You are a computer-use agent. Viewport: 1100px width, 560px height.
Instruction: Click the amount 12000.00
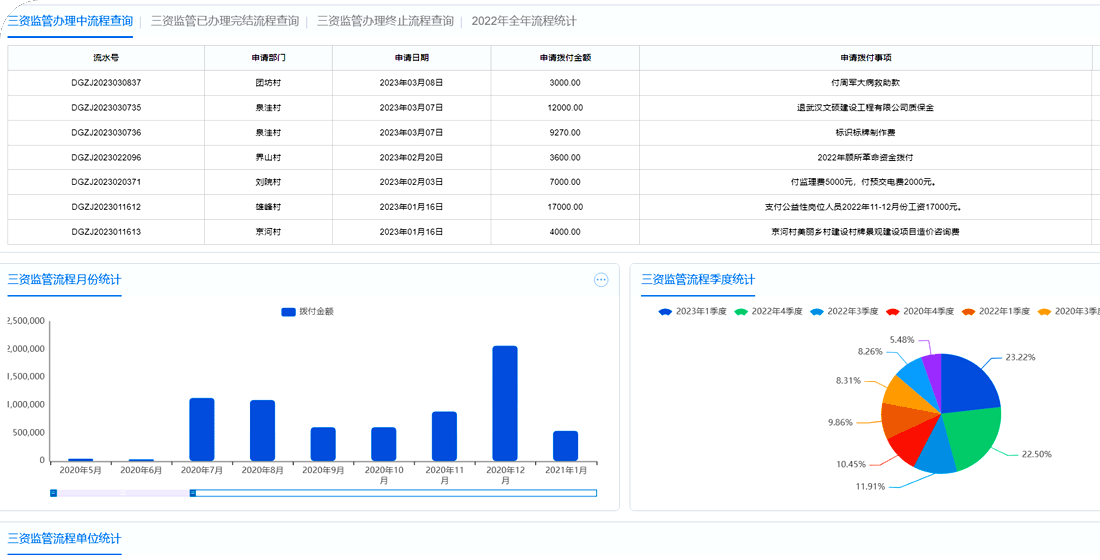(565, 108)
